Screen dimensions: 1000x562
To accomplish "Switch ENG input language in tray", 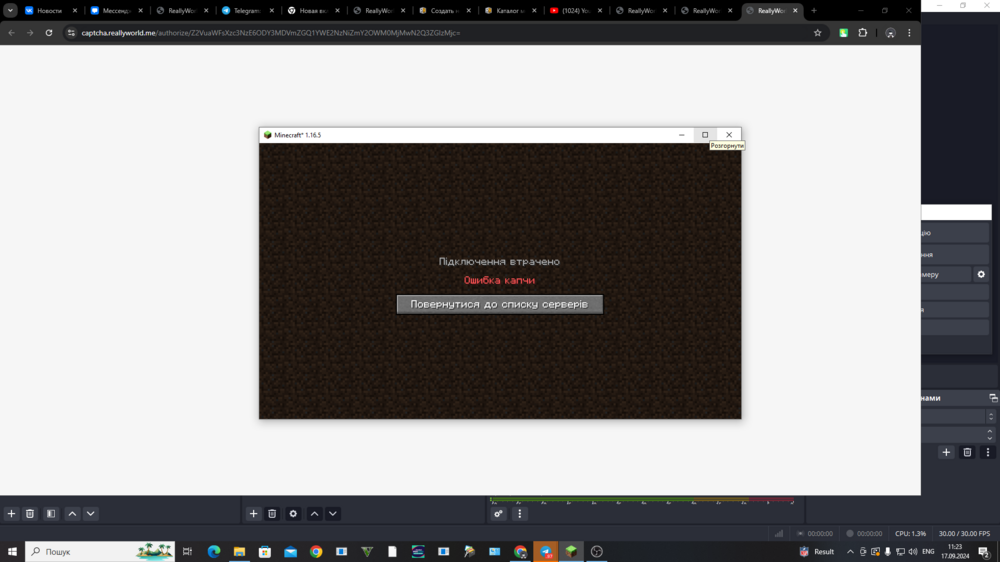I will pyautogui.click(x=928, y=551).
